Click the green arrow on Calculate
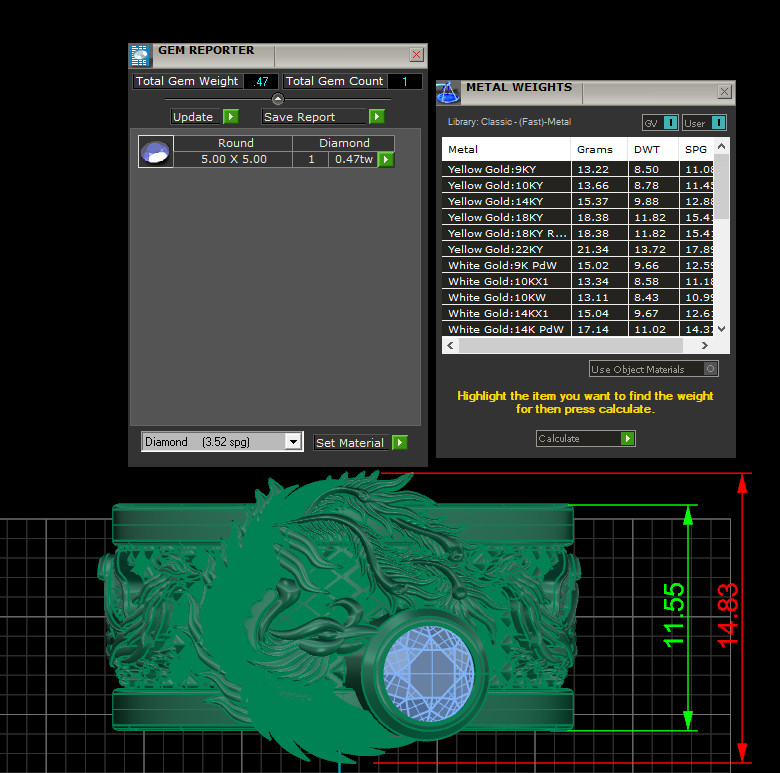The height and width of the screenshot is (773, 780). coord(627,439)
